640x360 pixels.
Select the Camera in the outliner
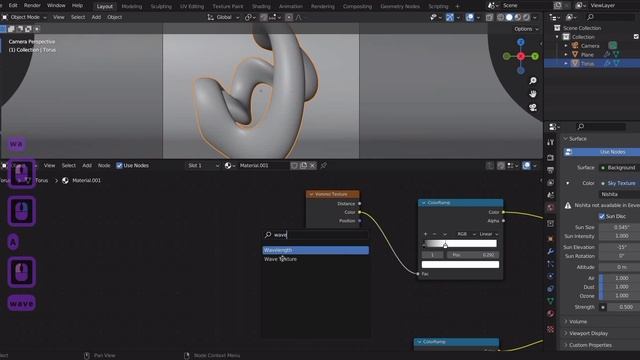point(590,46)
